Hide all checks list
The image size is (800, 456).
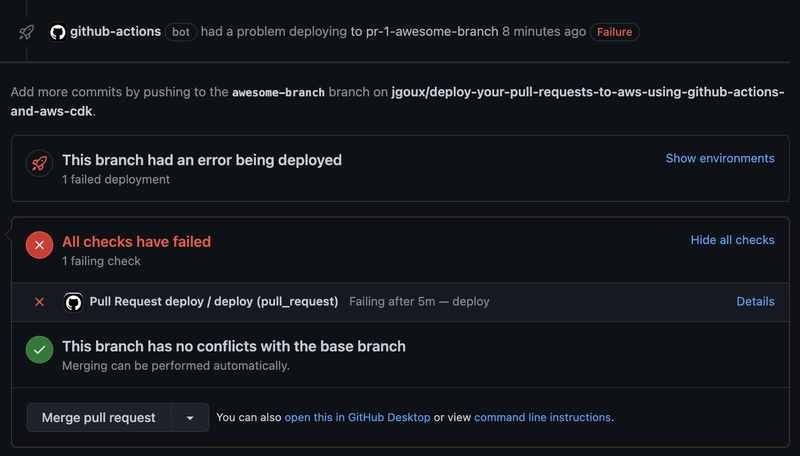(732, 240)
